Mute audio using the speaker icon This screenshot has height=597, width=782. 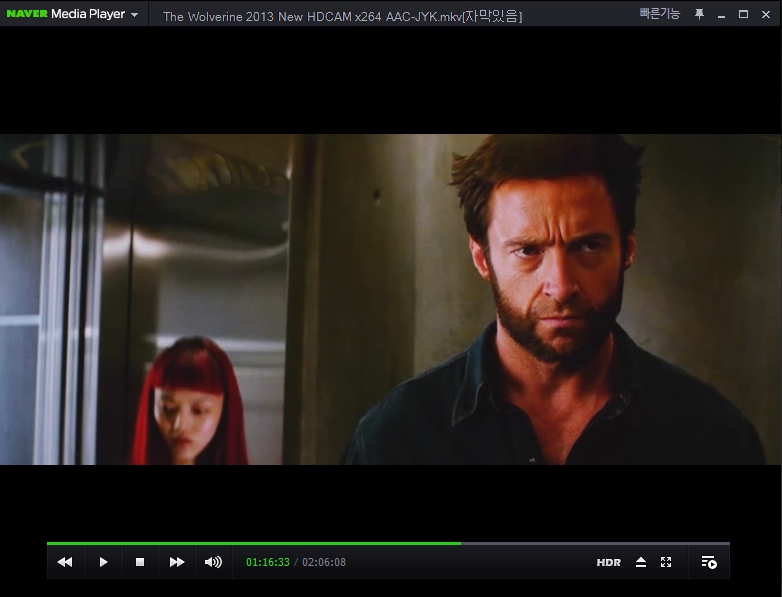point(213,562)
